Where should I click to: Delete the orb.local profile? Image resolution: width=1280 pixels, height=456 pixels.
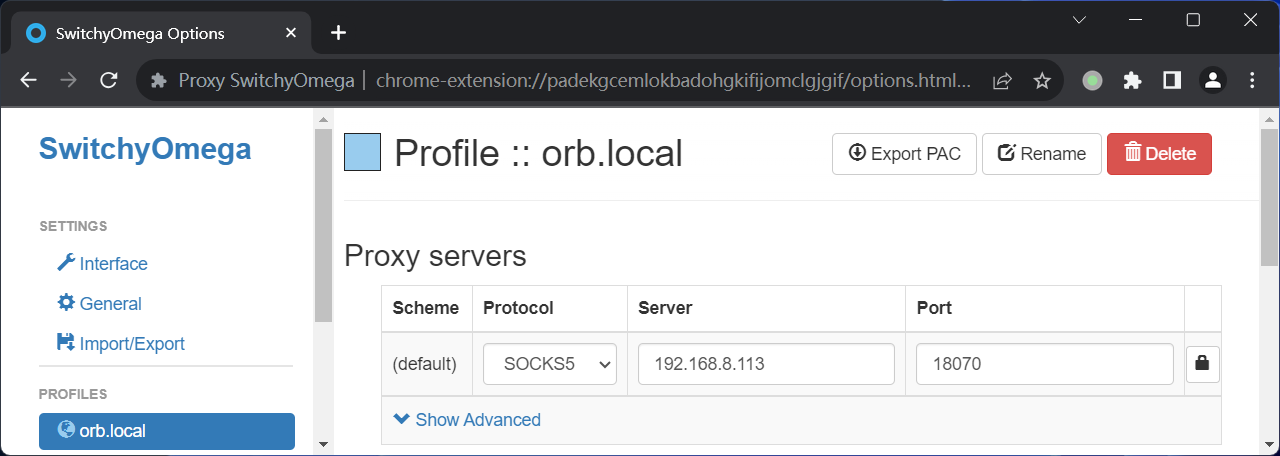coord(1159,154)
